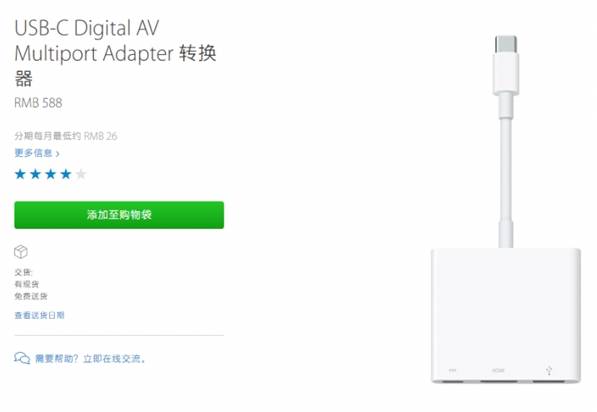Click the 免费送货 delivery text
The image size is (597, 412).
31,296
